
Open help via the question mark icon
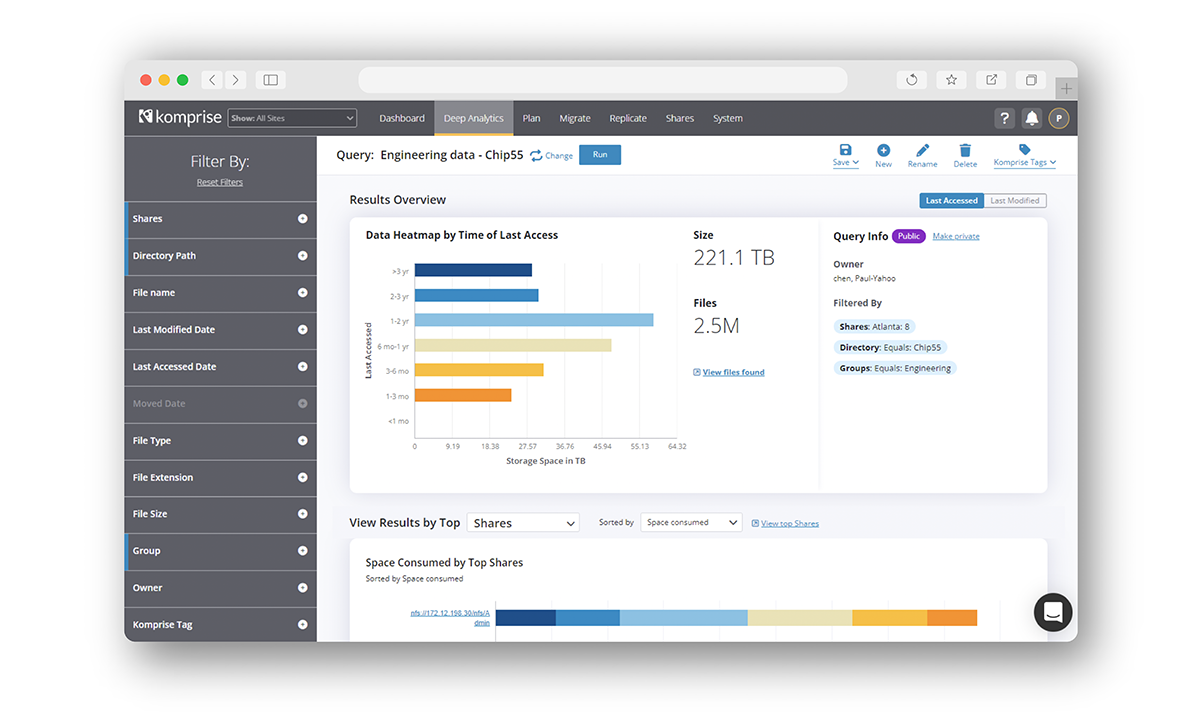[x=1004, y=118]
